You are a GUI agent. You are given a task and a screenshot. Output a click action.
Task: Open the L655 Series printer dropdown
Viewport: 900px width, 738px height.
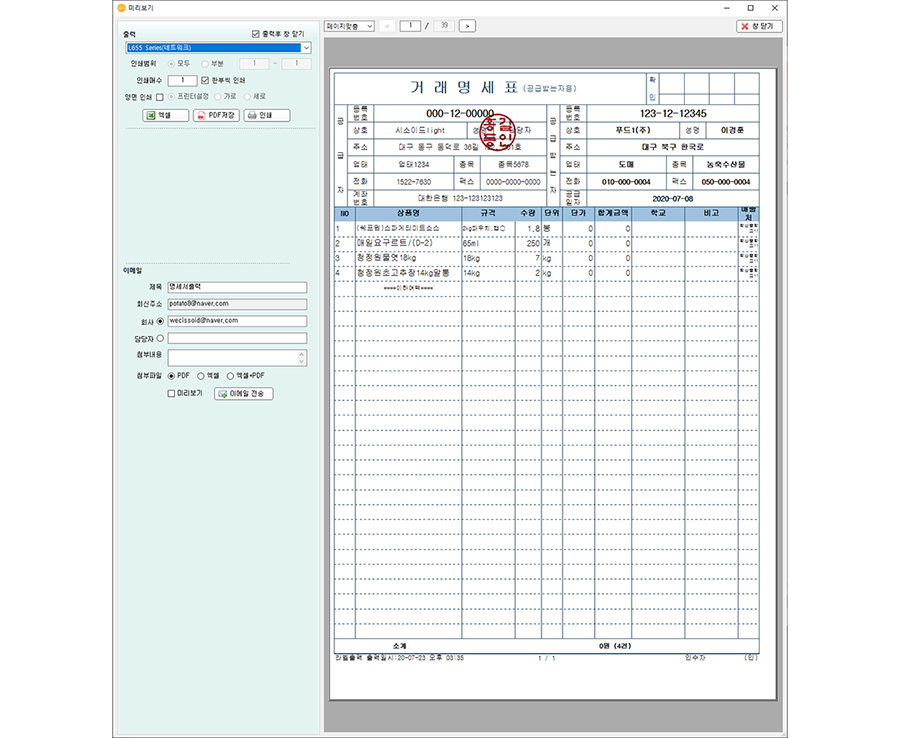pyautogui.click(x=306, y=47)
